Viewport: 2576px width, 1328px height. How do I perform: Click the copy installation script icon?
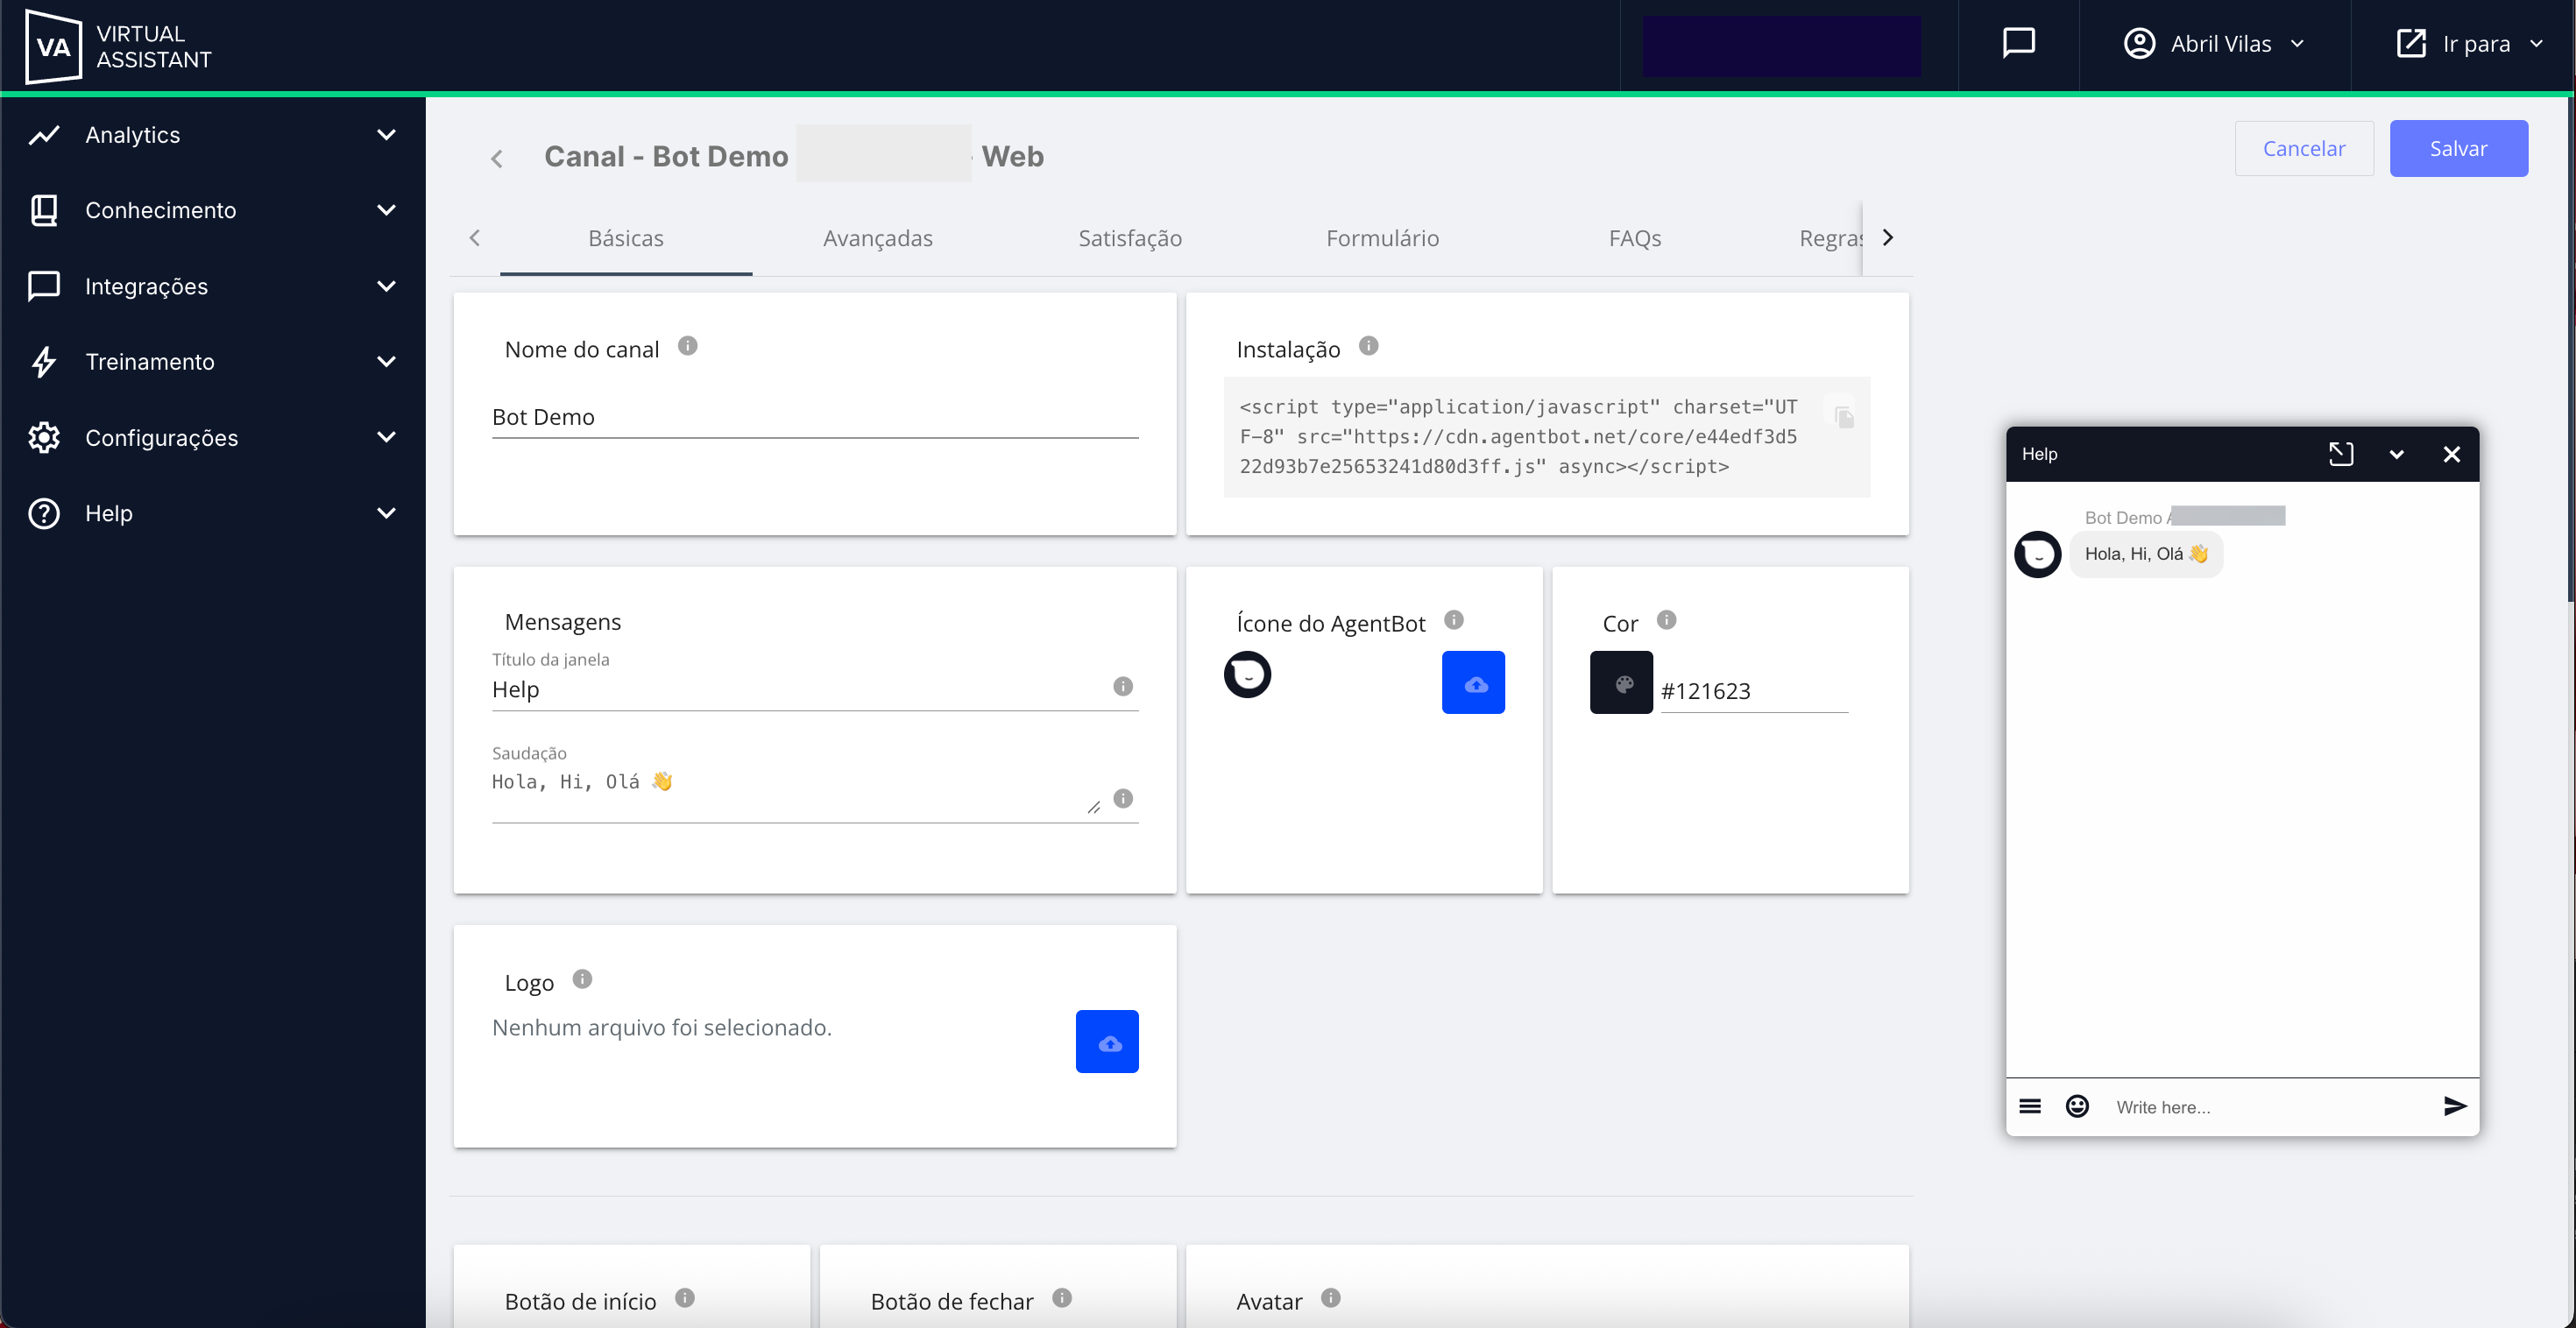click(1844, 417)
